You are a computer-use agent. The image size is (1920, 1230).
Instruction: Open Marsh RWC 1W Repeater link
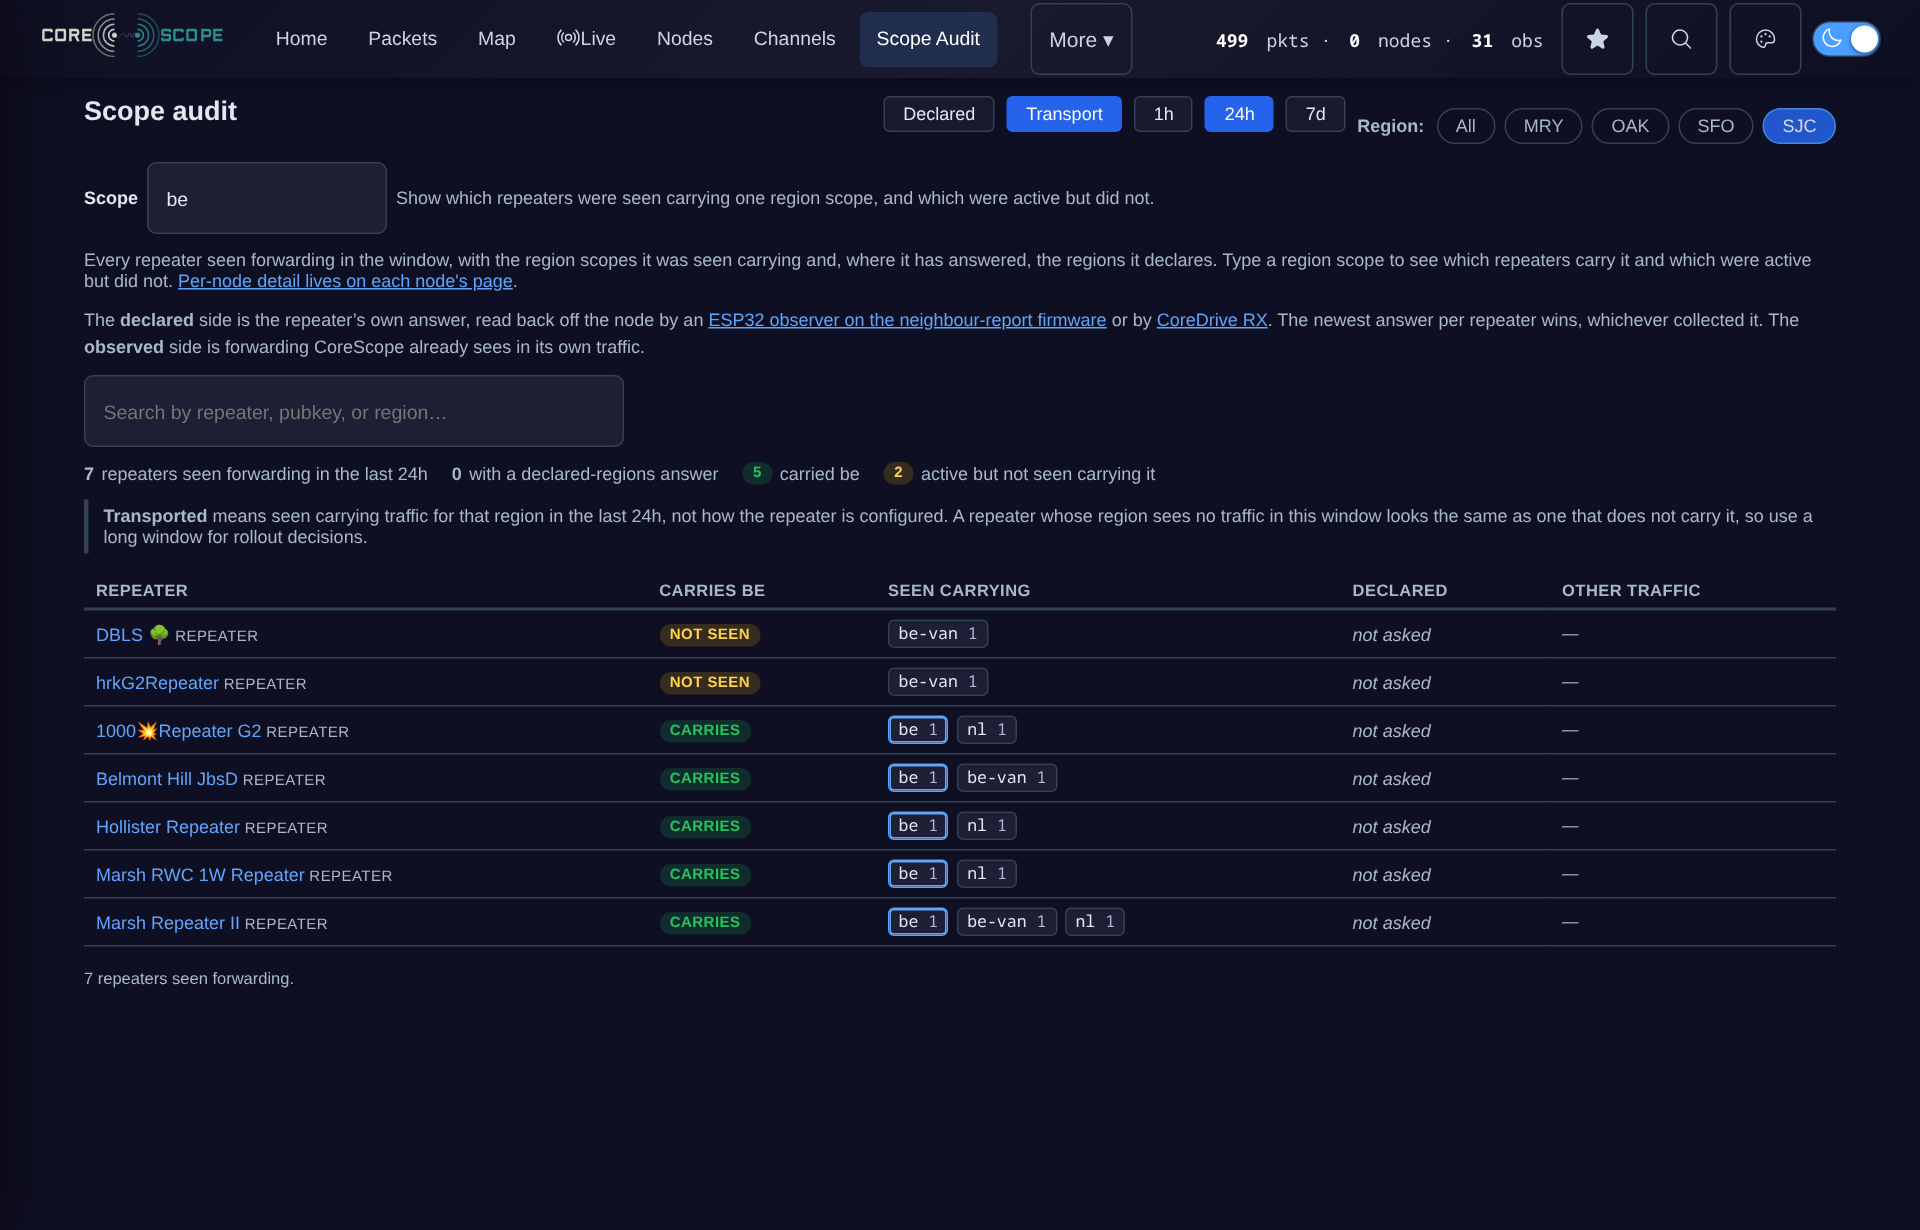[x=200, y=875]
